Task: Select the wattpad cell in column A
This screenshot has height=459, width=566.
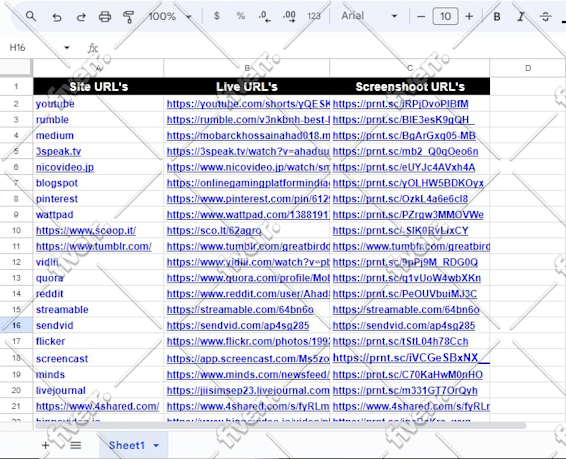Action: click(x=98, y=215)
